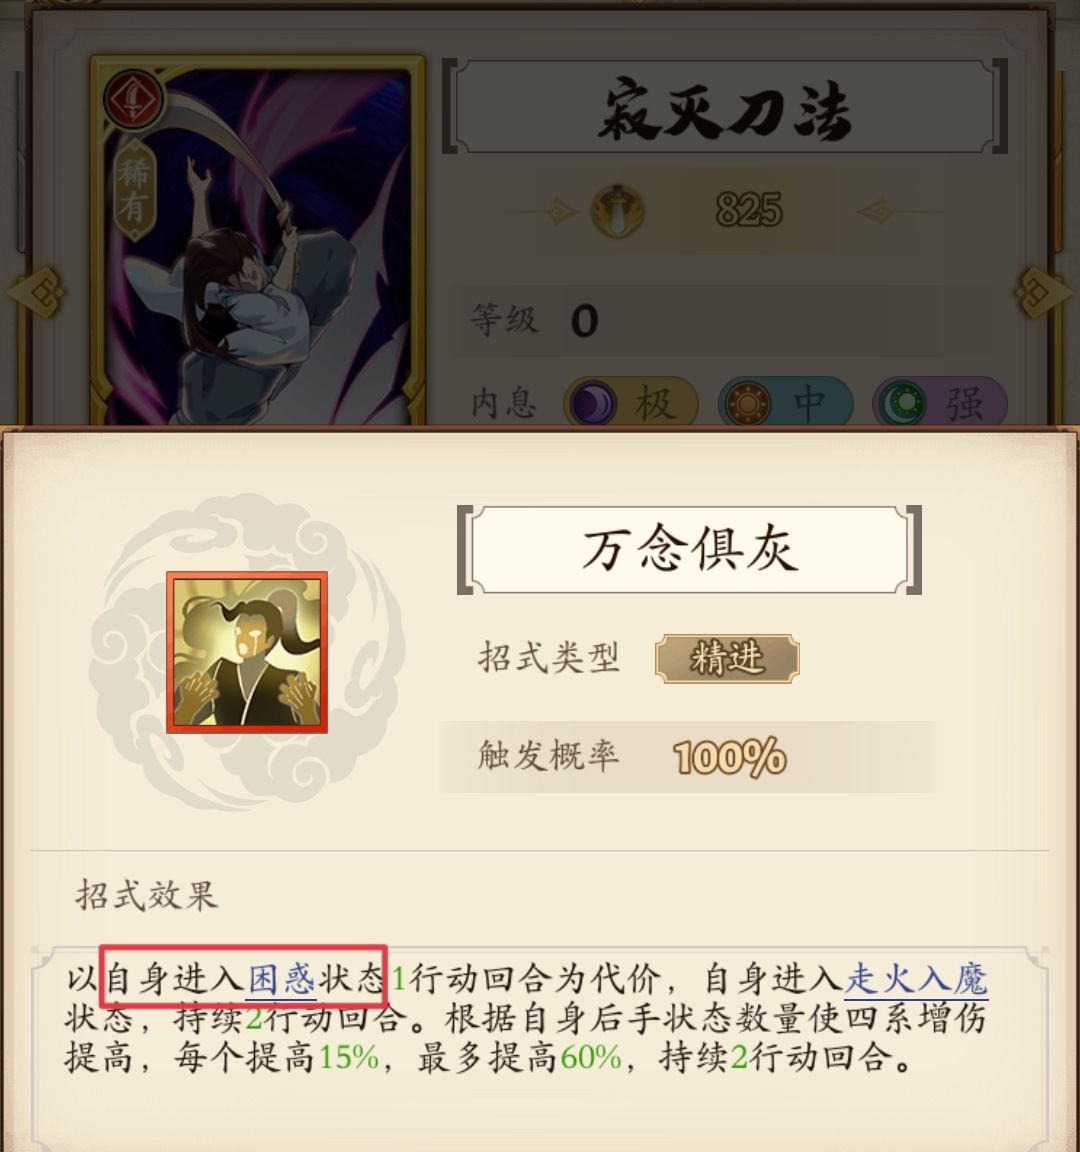Open the 走火入魔 status link
The image size is (1080, 1152).
tap(916, 979)
